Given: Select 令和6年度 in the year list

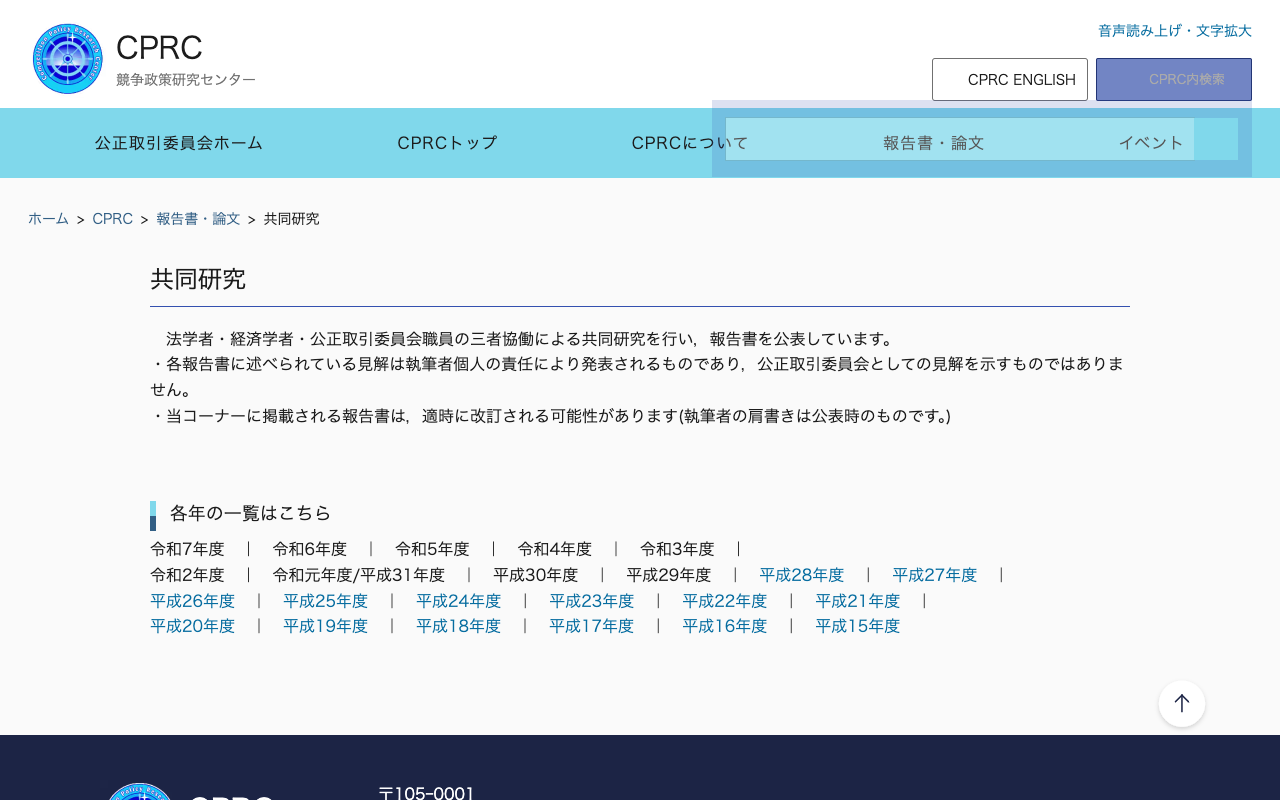Looking at the screenshot, I should pos(310,549).
